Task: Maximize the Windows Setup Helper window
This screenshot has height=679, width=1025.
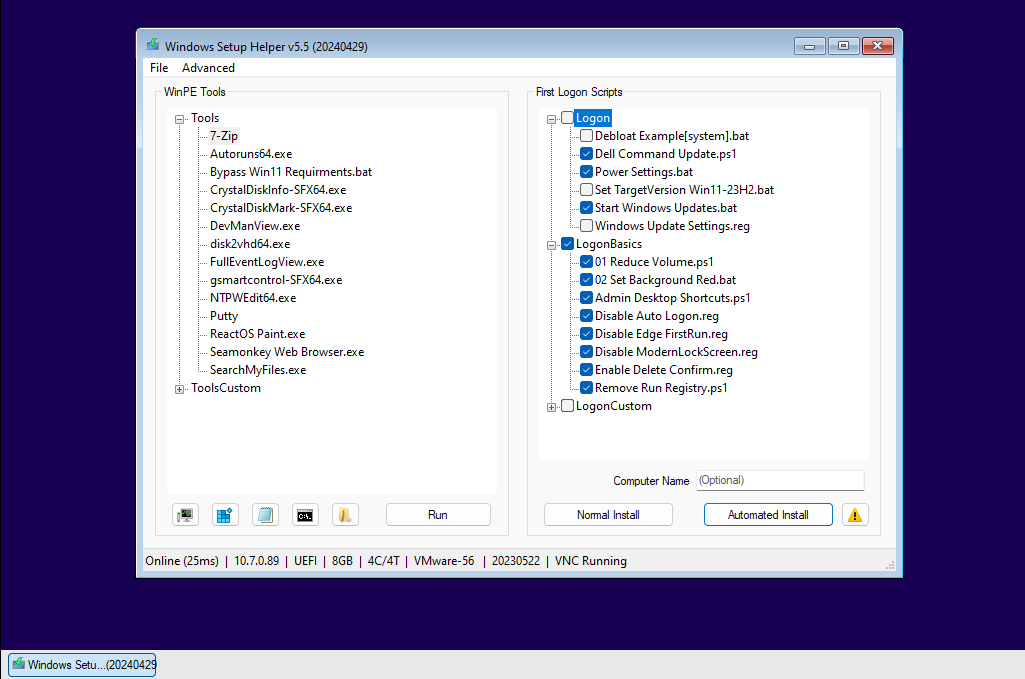Action: point(843,46)
